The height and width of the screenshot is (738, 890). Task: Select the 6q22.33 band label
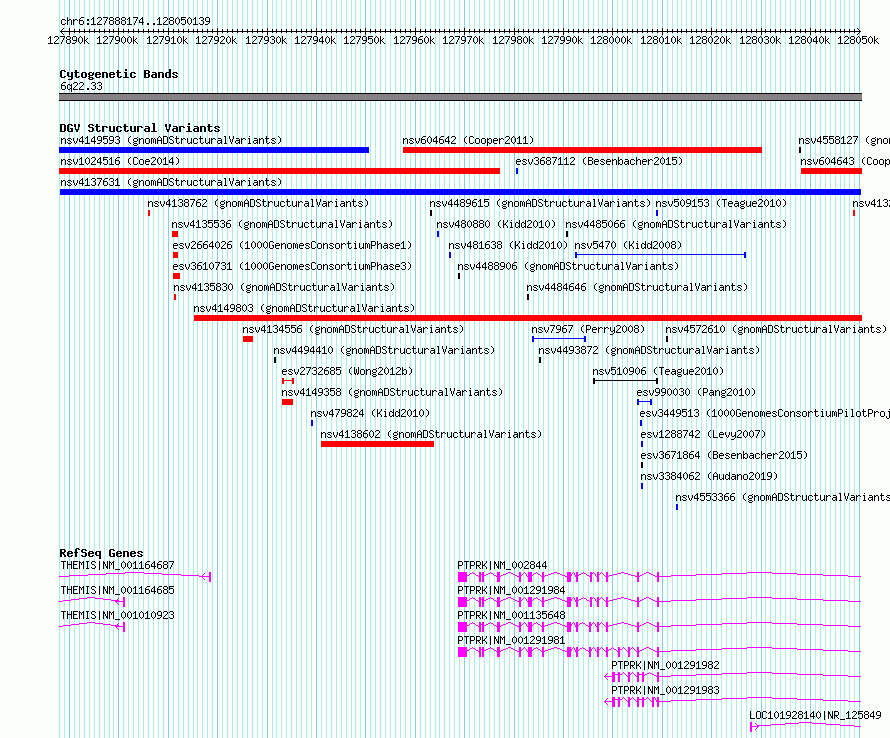tap(81, 86)
